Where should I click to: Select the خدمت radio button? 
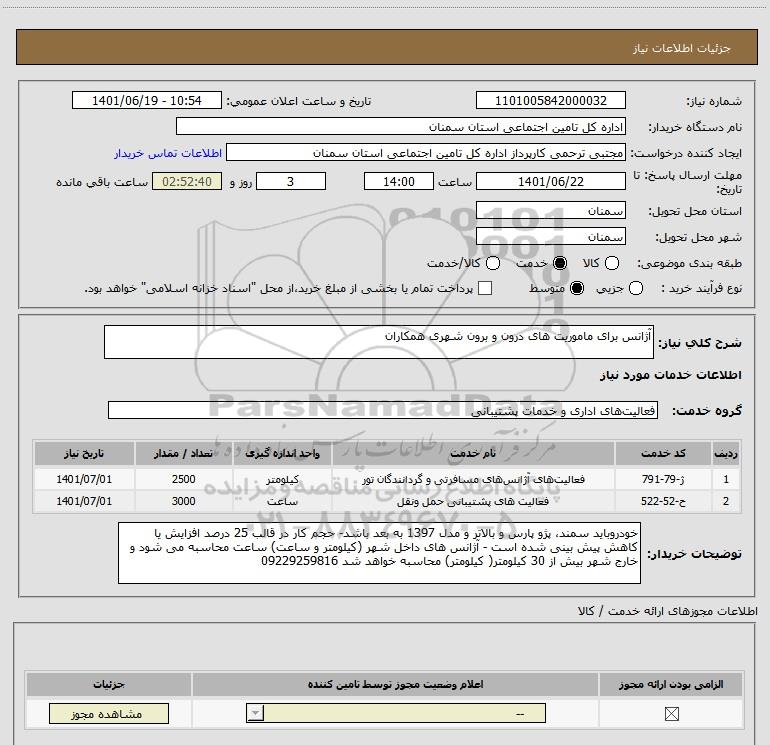560,263
